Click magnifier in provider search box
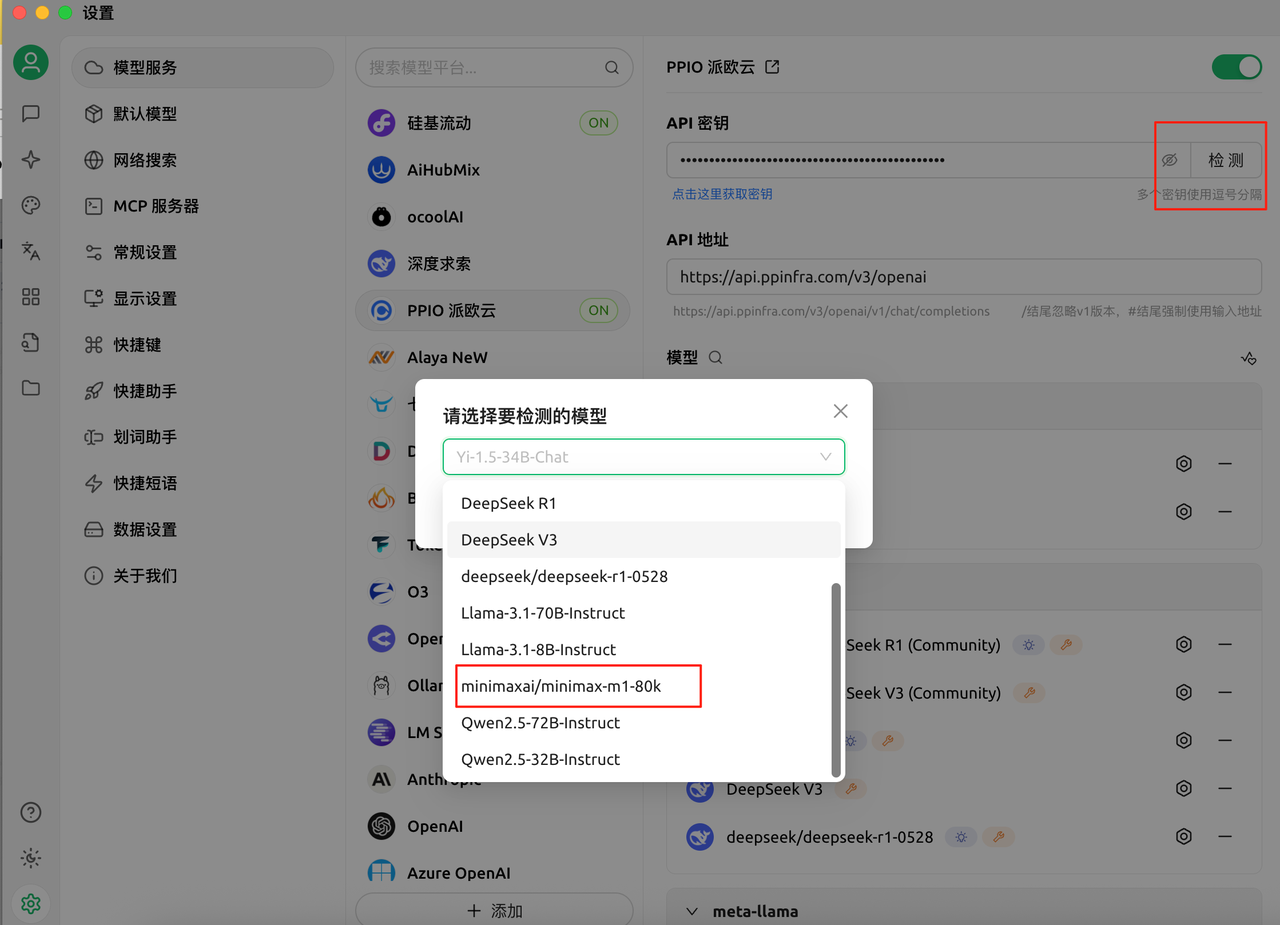 pyautogui.click(x=612, y=68)
